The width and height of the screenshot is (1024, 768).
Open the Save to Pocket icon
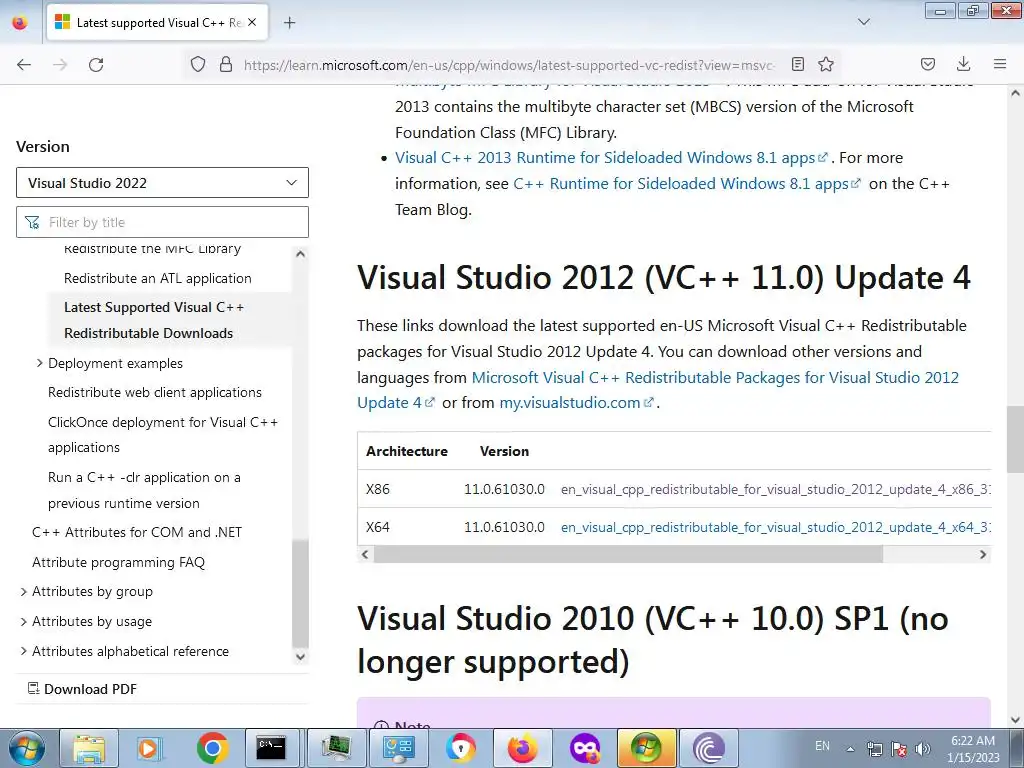pyautogui.click(x=927, y=64)
